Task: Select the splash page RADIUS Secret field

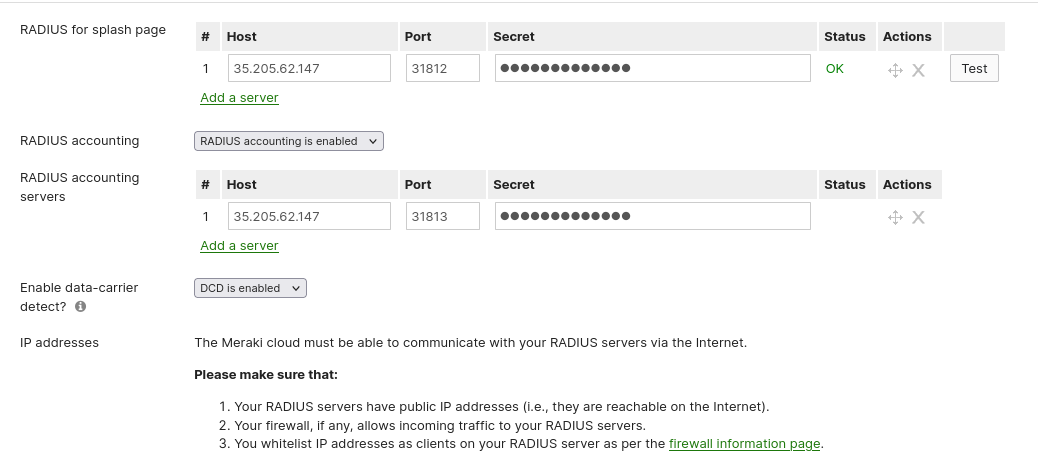Action: [x=652, y=69]
